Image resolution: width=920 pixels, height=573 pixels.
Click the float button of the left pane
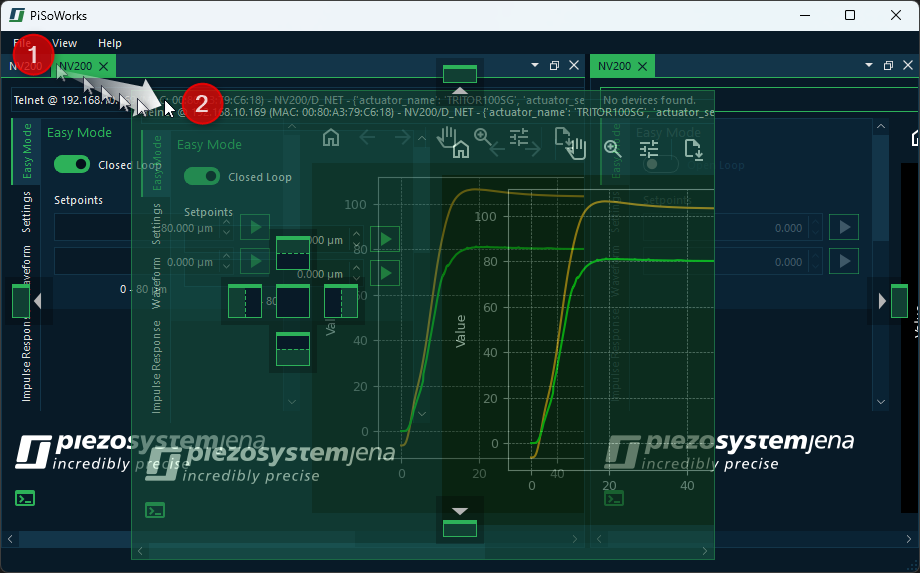pyautogui.click(x=554, y=66)
